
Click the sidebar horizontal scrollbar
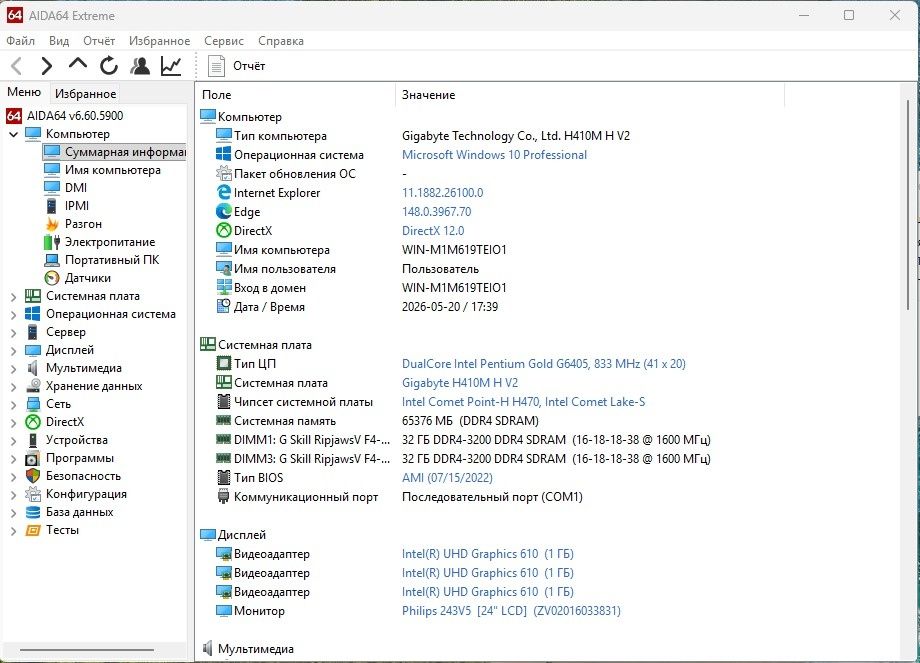tap(87, 650)
